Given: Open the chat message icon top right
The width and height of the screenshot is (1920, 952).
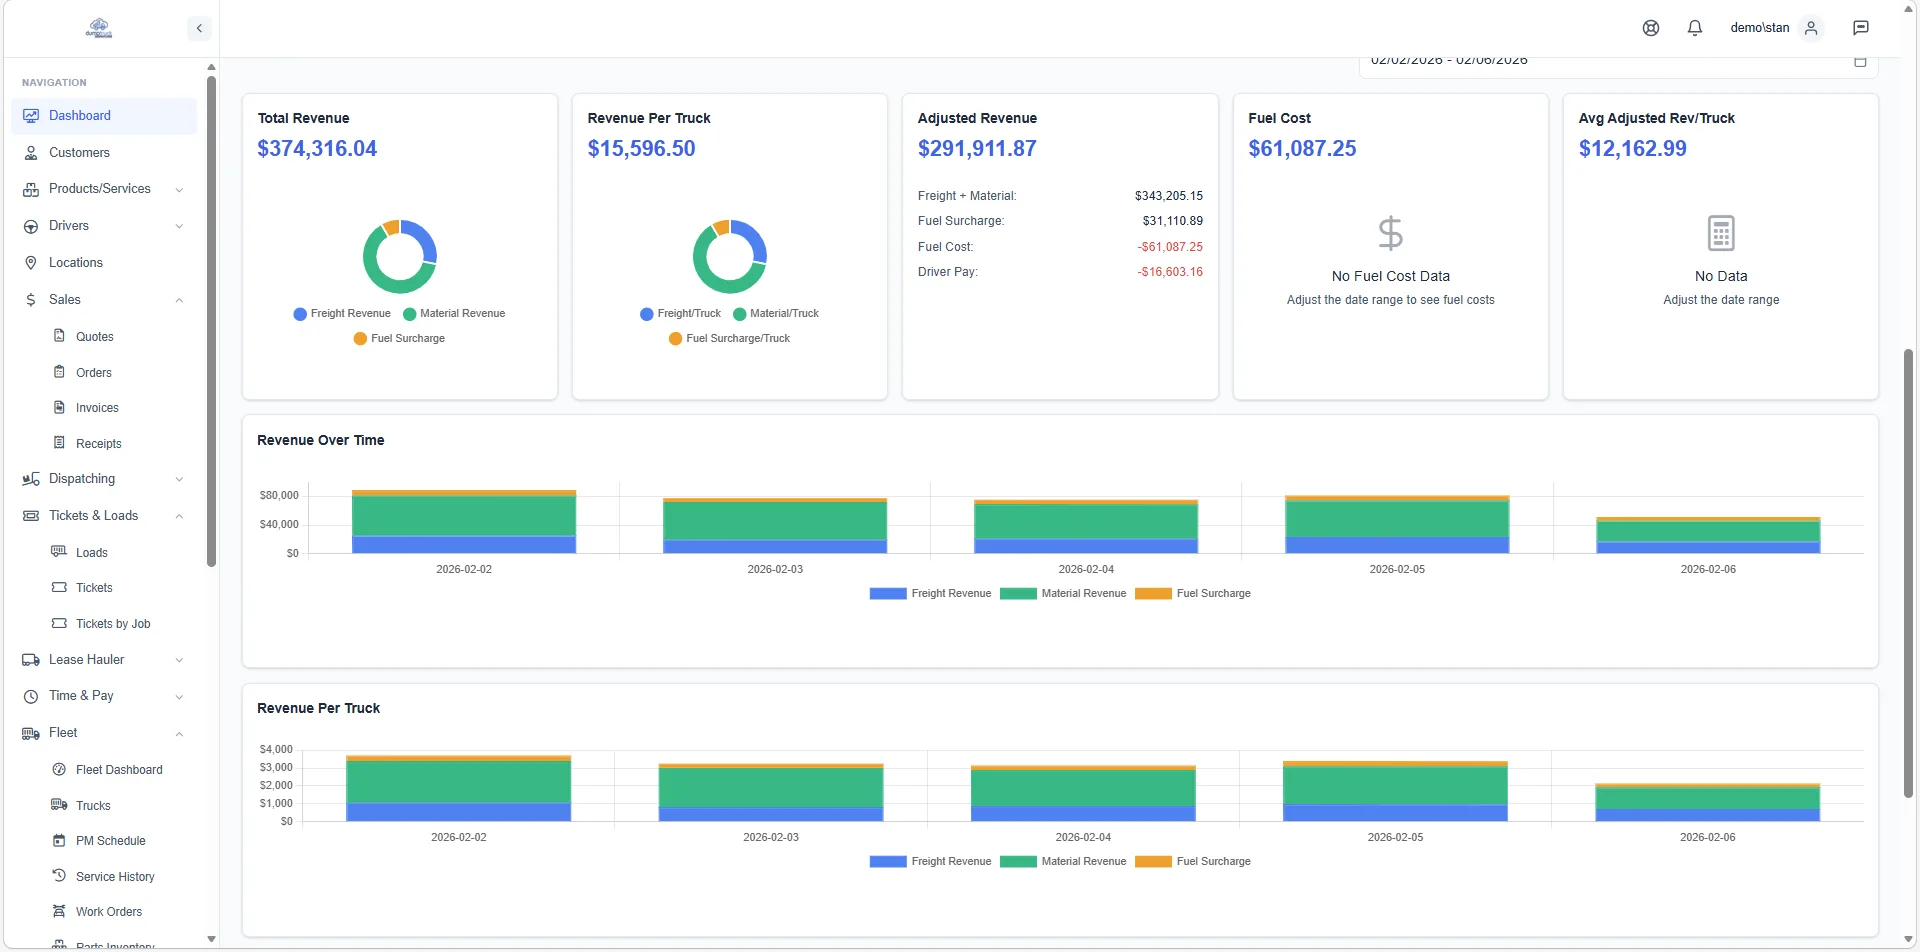Looking at the screenshot, I should (1861, 27).
